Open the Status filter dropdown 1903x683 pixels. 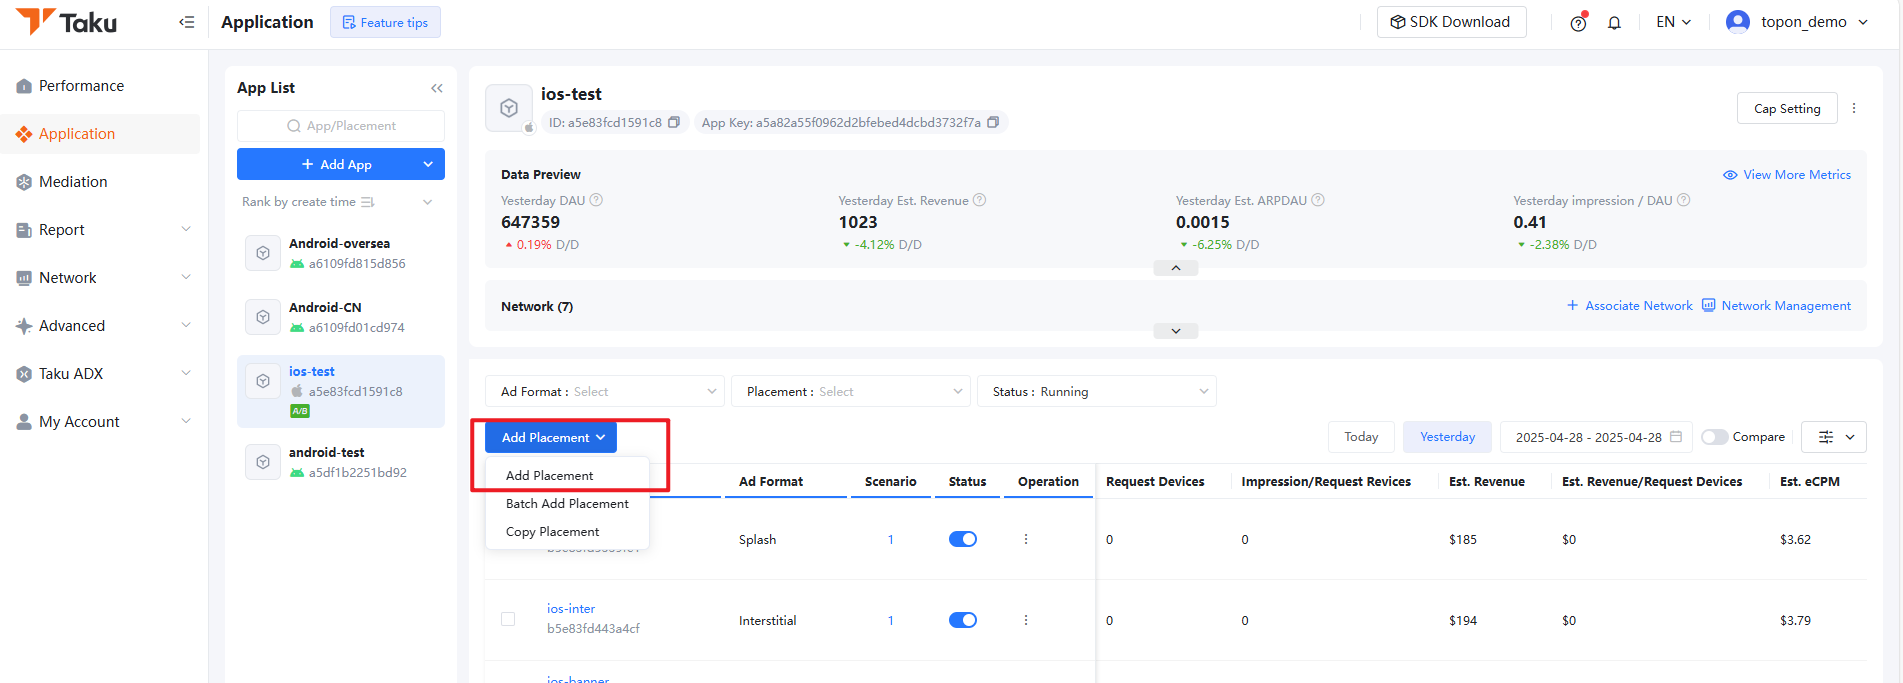1097,391
